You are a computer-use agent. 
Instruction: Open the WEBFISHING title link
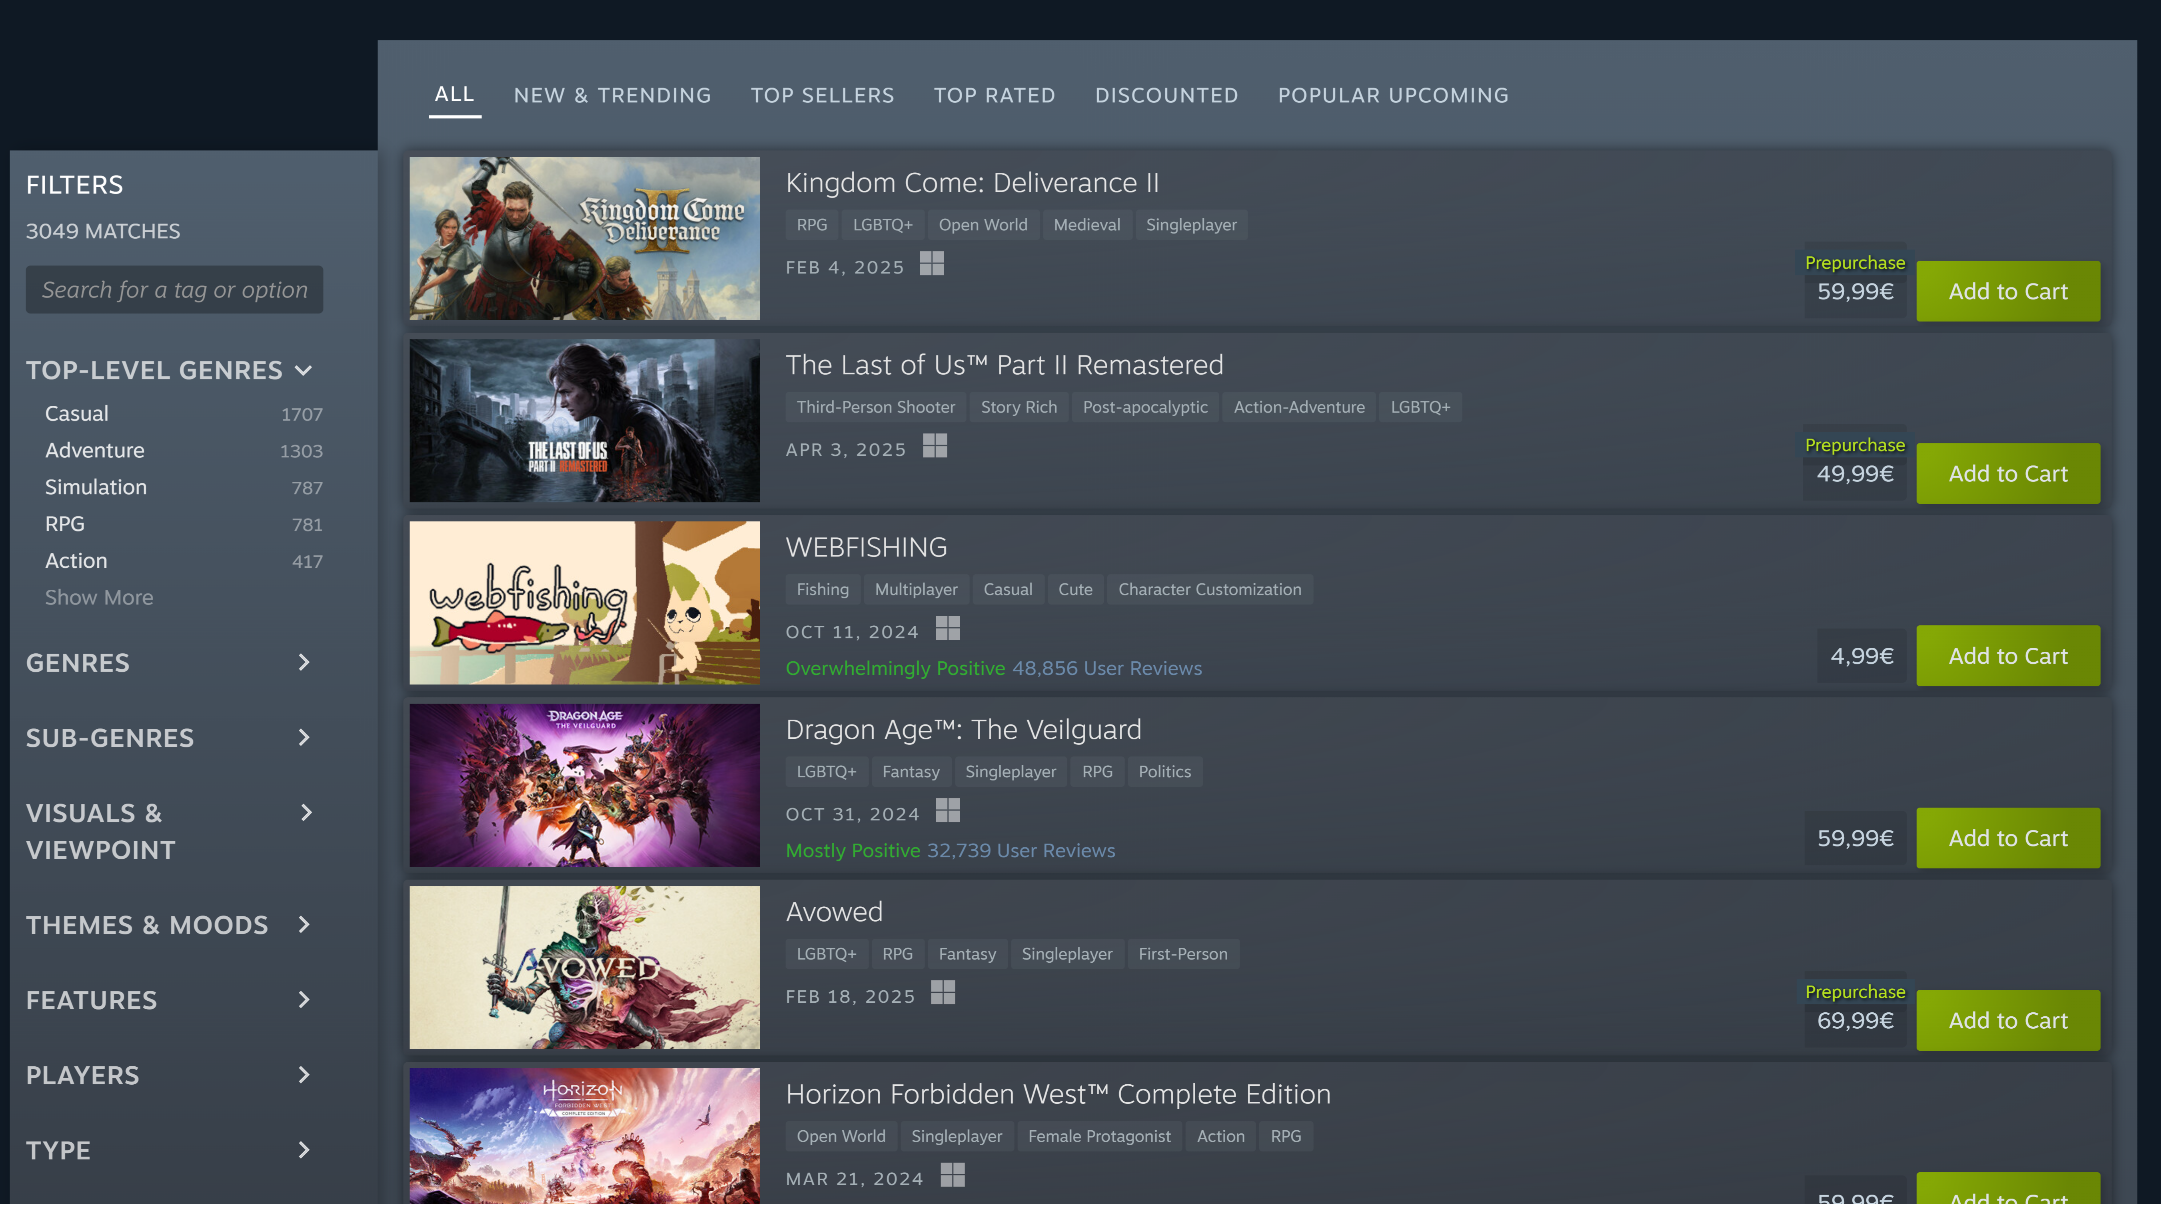(866, 548)
